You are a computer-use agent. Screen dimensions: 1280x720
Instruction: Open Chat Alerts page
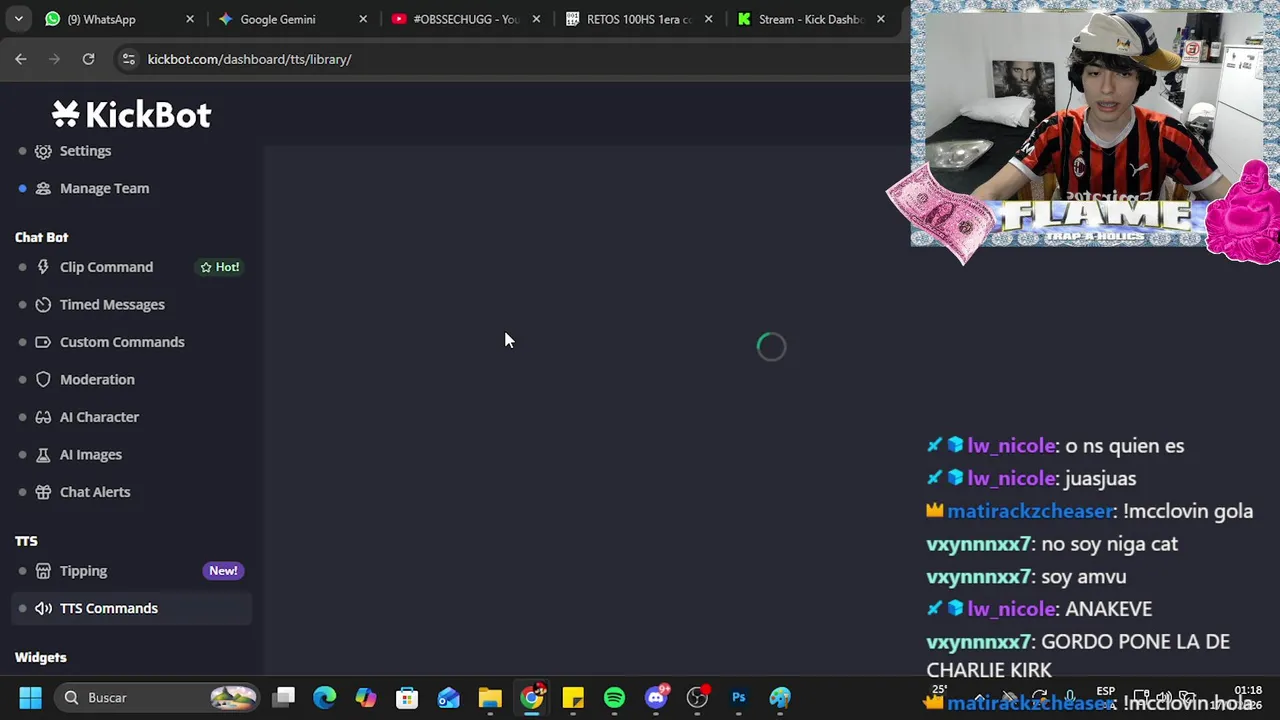95,492
